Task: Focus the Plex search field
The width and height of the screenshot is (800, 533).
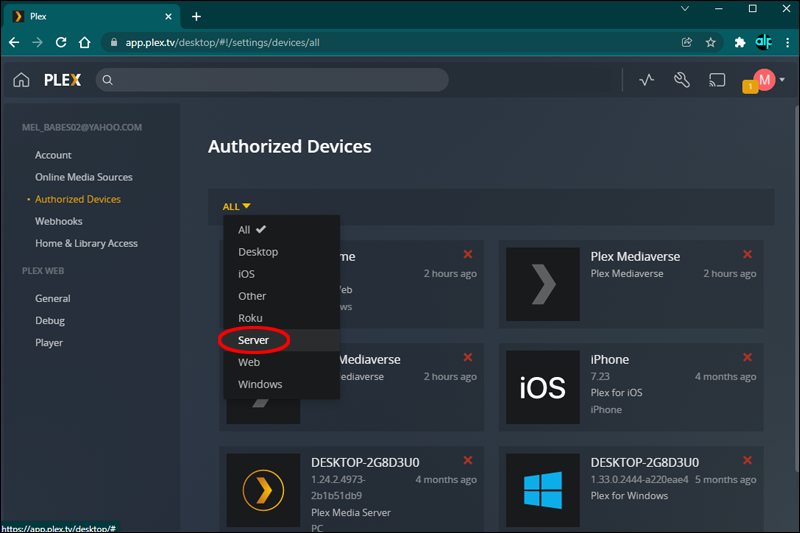Action: click(x=272, y=80)
